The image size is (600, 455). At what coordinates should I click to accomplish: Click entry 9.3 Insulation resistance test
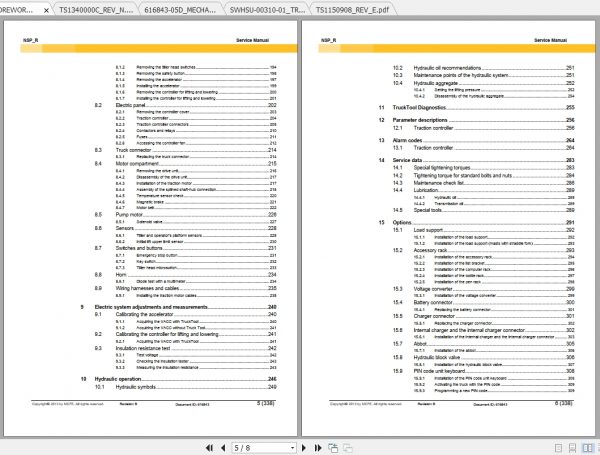186,348
